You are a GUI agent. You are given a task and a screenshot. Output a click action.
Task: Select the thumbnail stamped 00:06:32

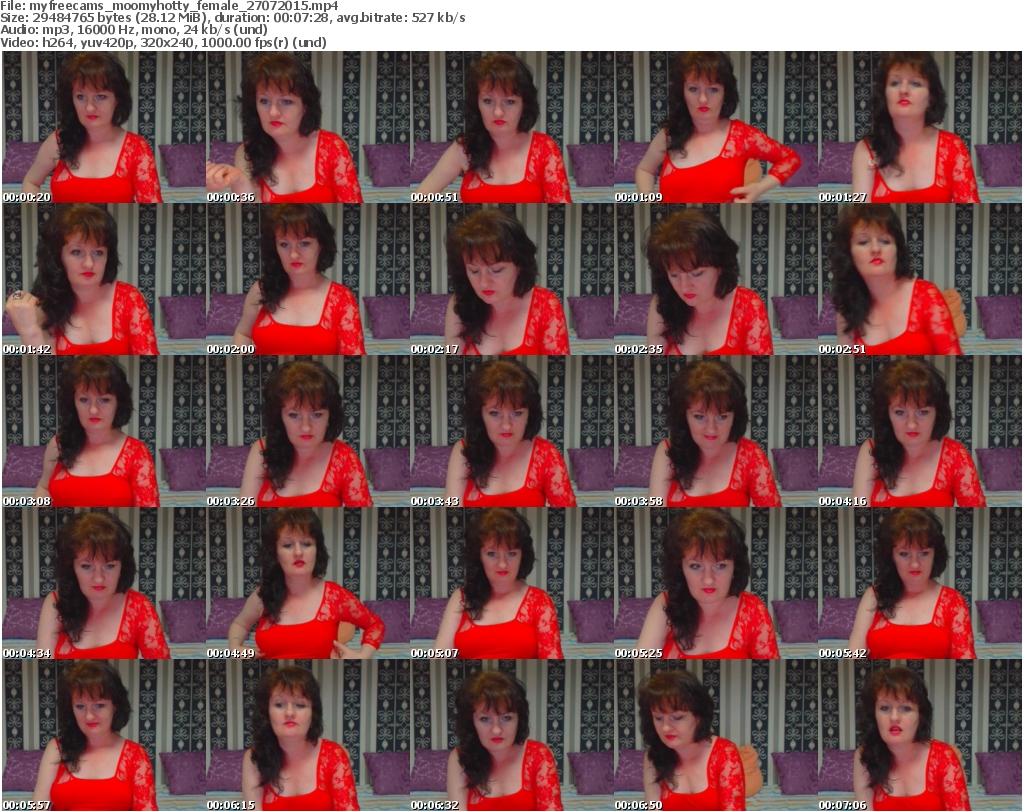[x=512, y=735]
